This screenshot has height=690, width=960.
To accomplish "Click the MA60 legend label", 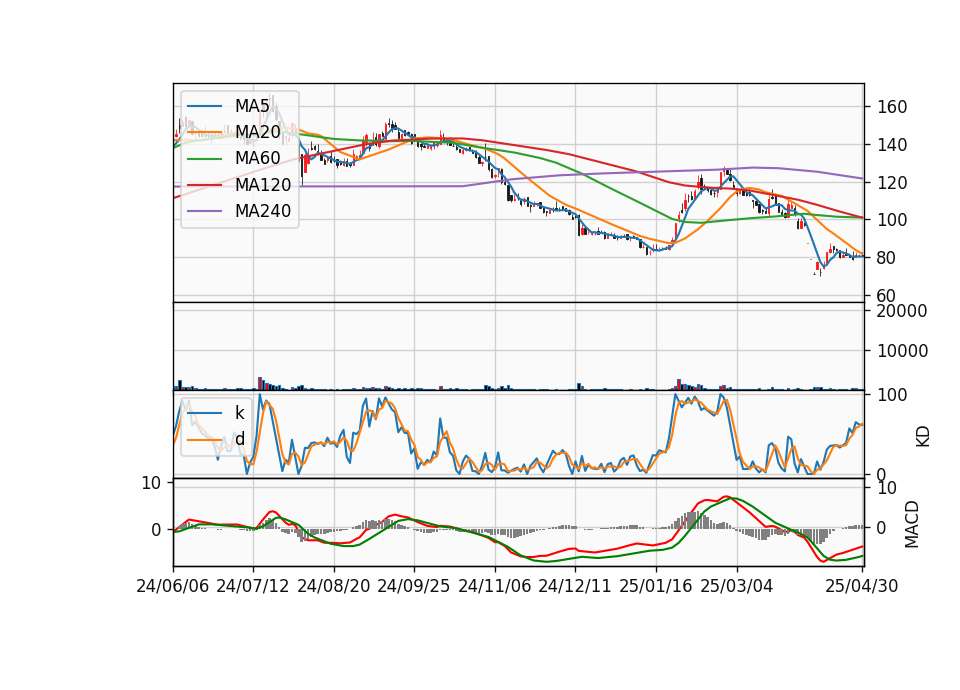I will (257, 159).
